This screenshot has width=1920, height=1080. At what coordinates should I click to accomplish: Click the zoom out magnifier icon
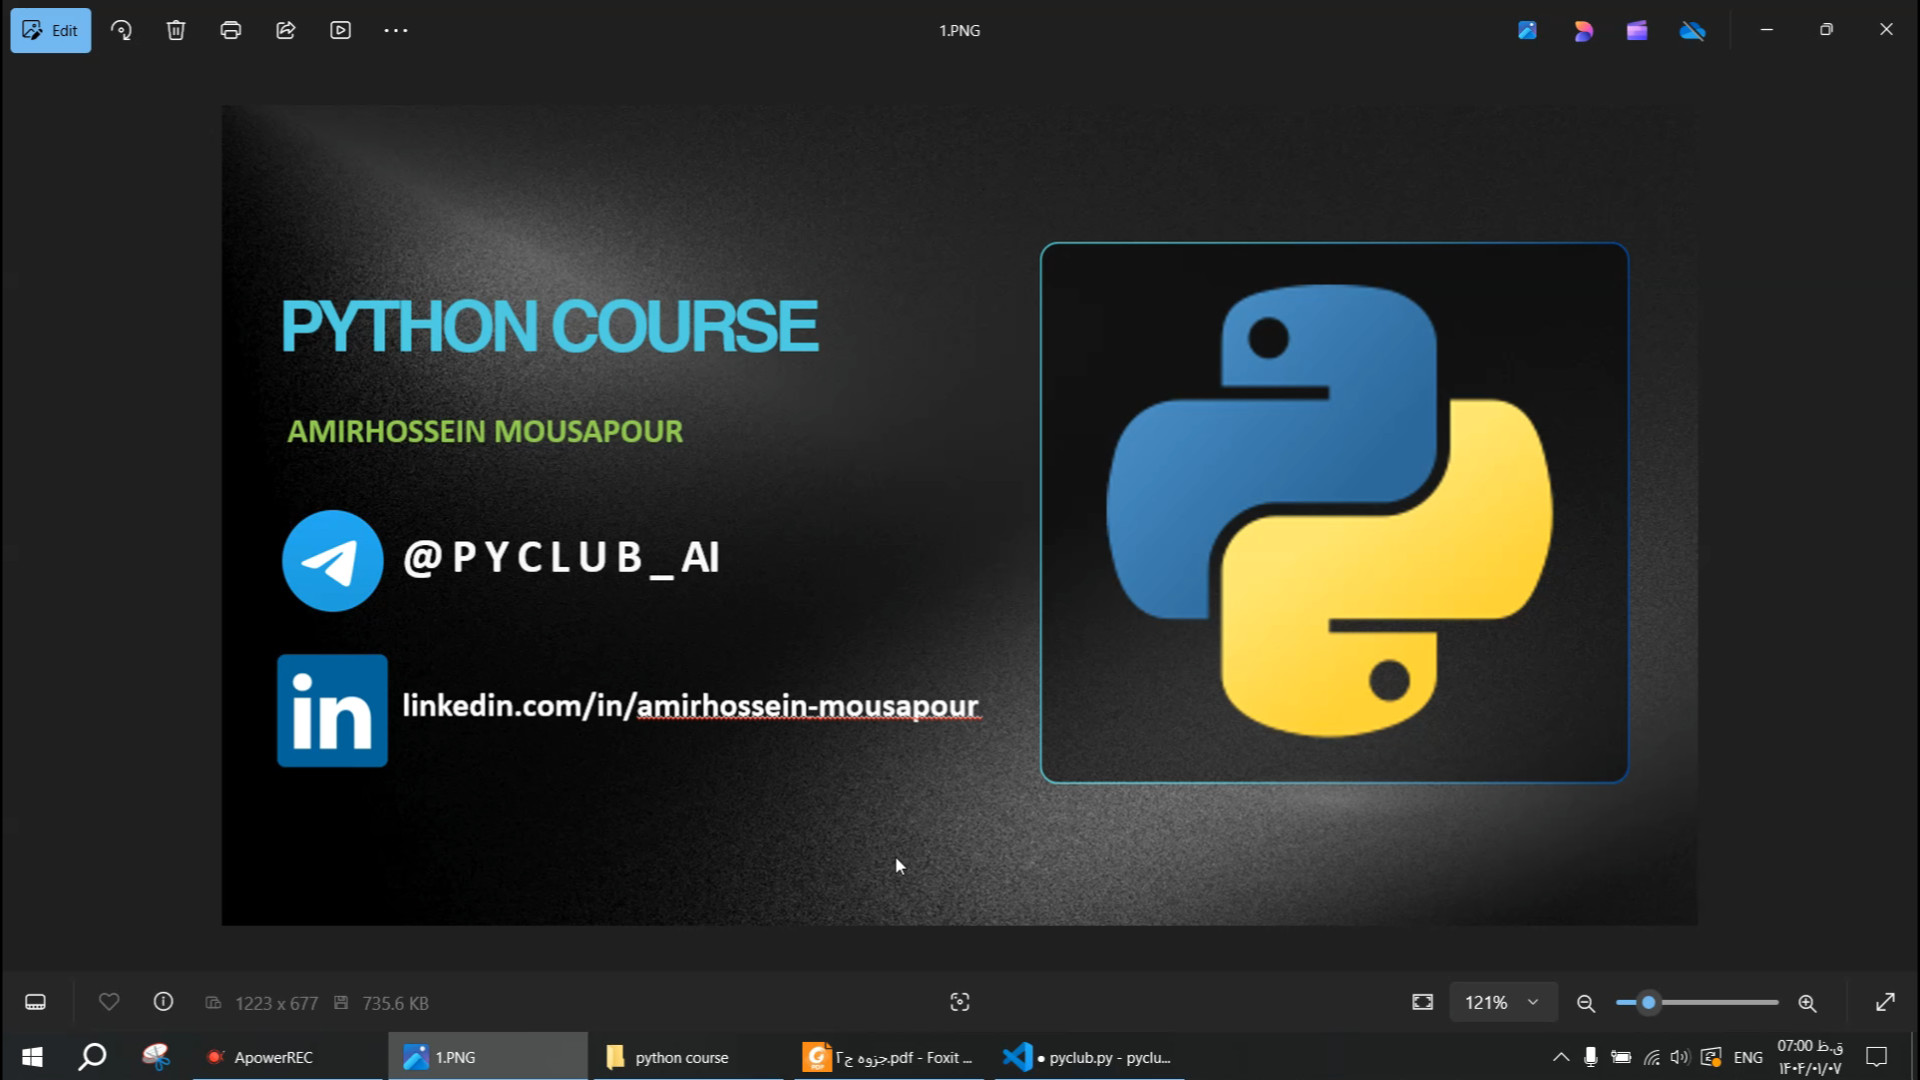pos(1586,1003)
